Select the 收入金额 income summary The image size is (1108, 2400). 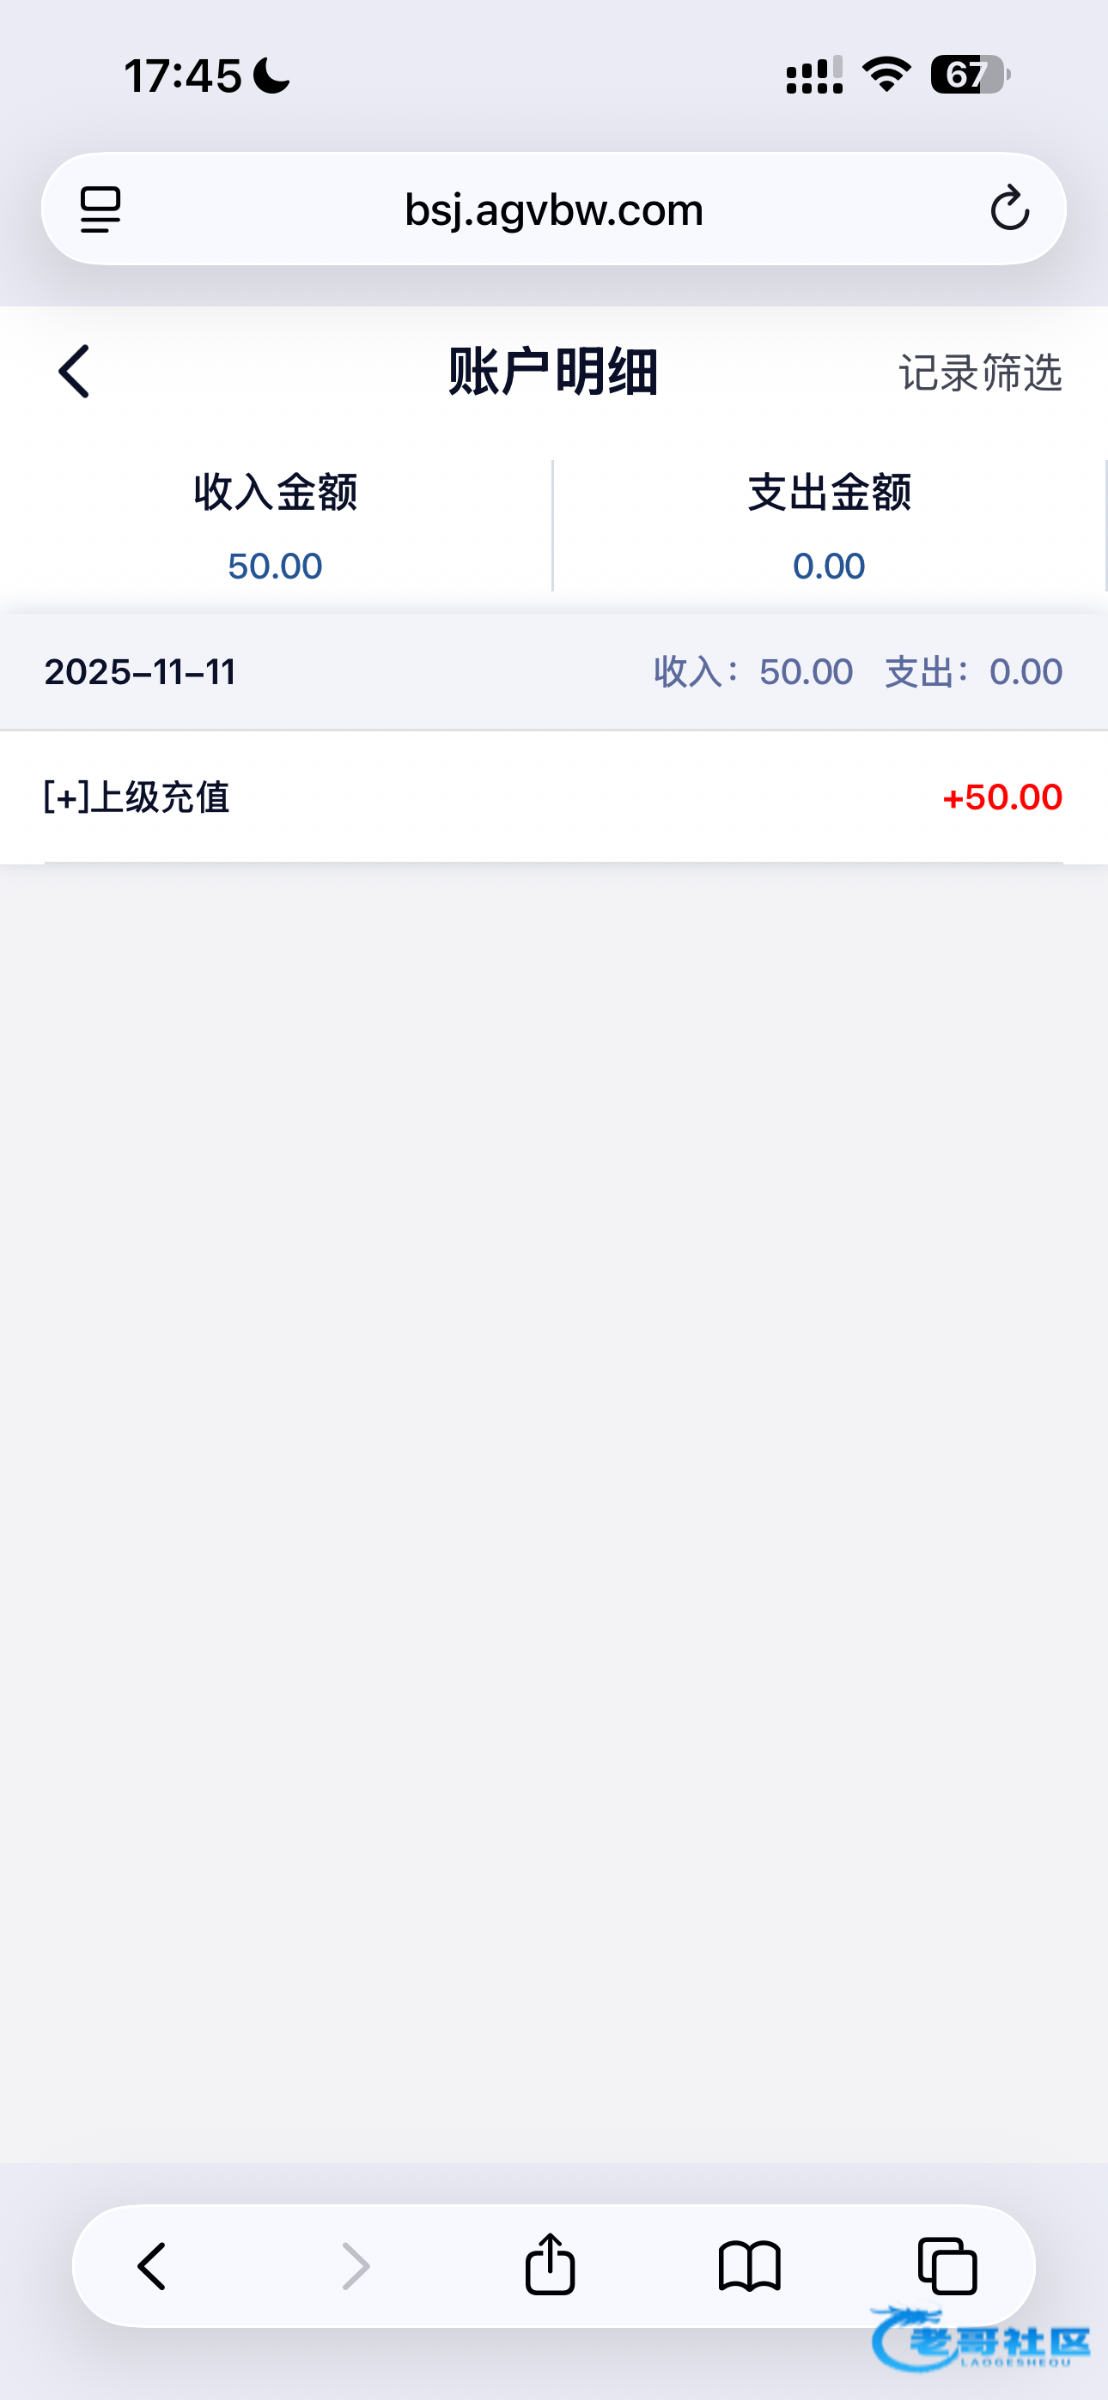[275, 526]
